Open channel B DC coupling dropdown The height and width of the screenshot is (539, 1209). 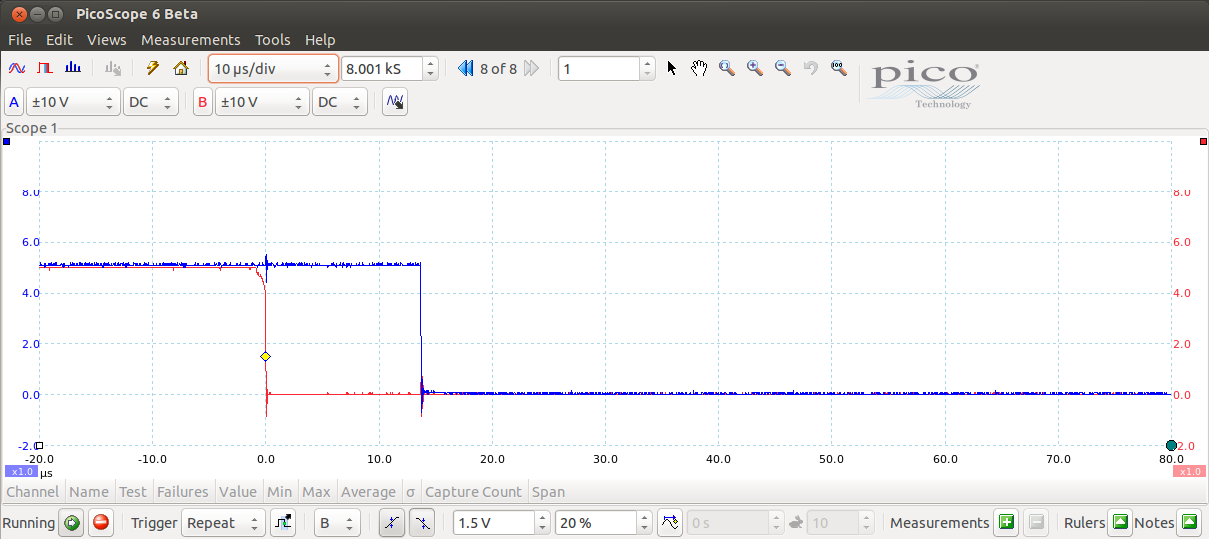click(340, 102)
